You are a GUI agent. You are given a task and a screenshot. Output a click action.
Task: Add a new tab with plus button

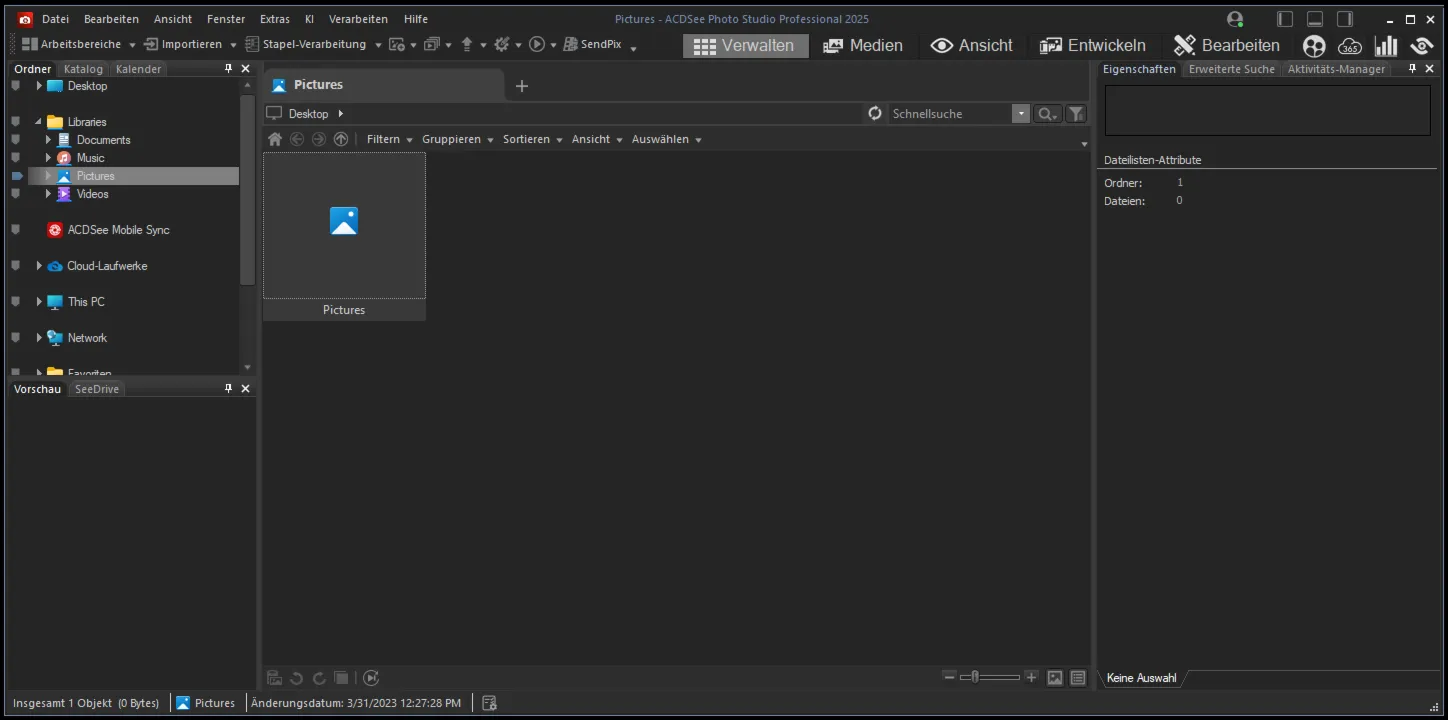521,86
